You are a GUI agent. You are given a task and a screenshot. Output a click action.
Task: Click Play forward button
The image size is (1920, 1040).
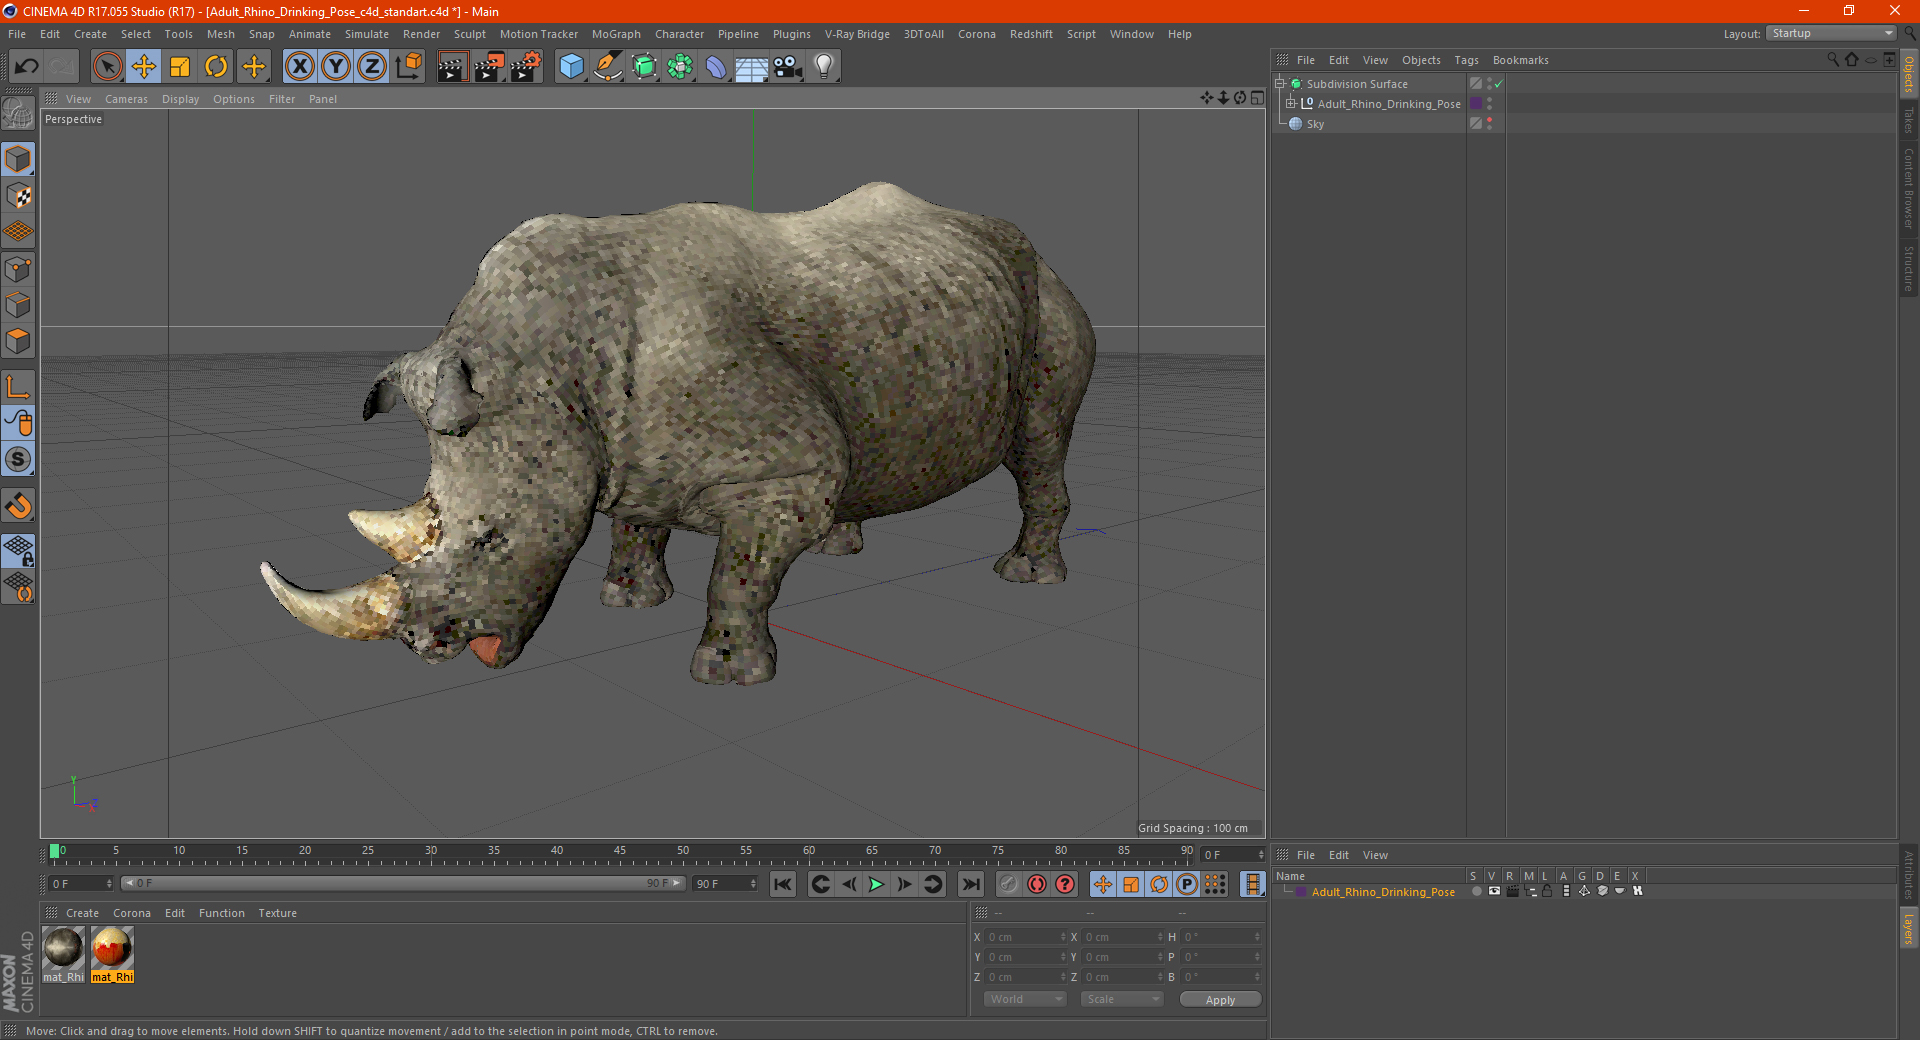tap(876, 884)
